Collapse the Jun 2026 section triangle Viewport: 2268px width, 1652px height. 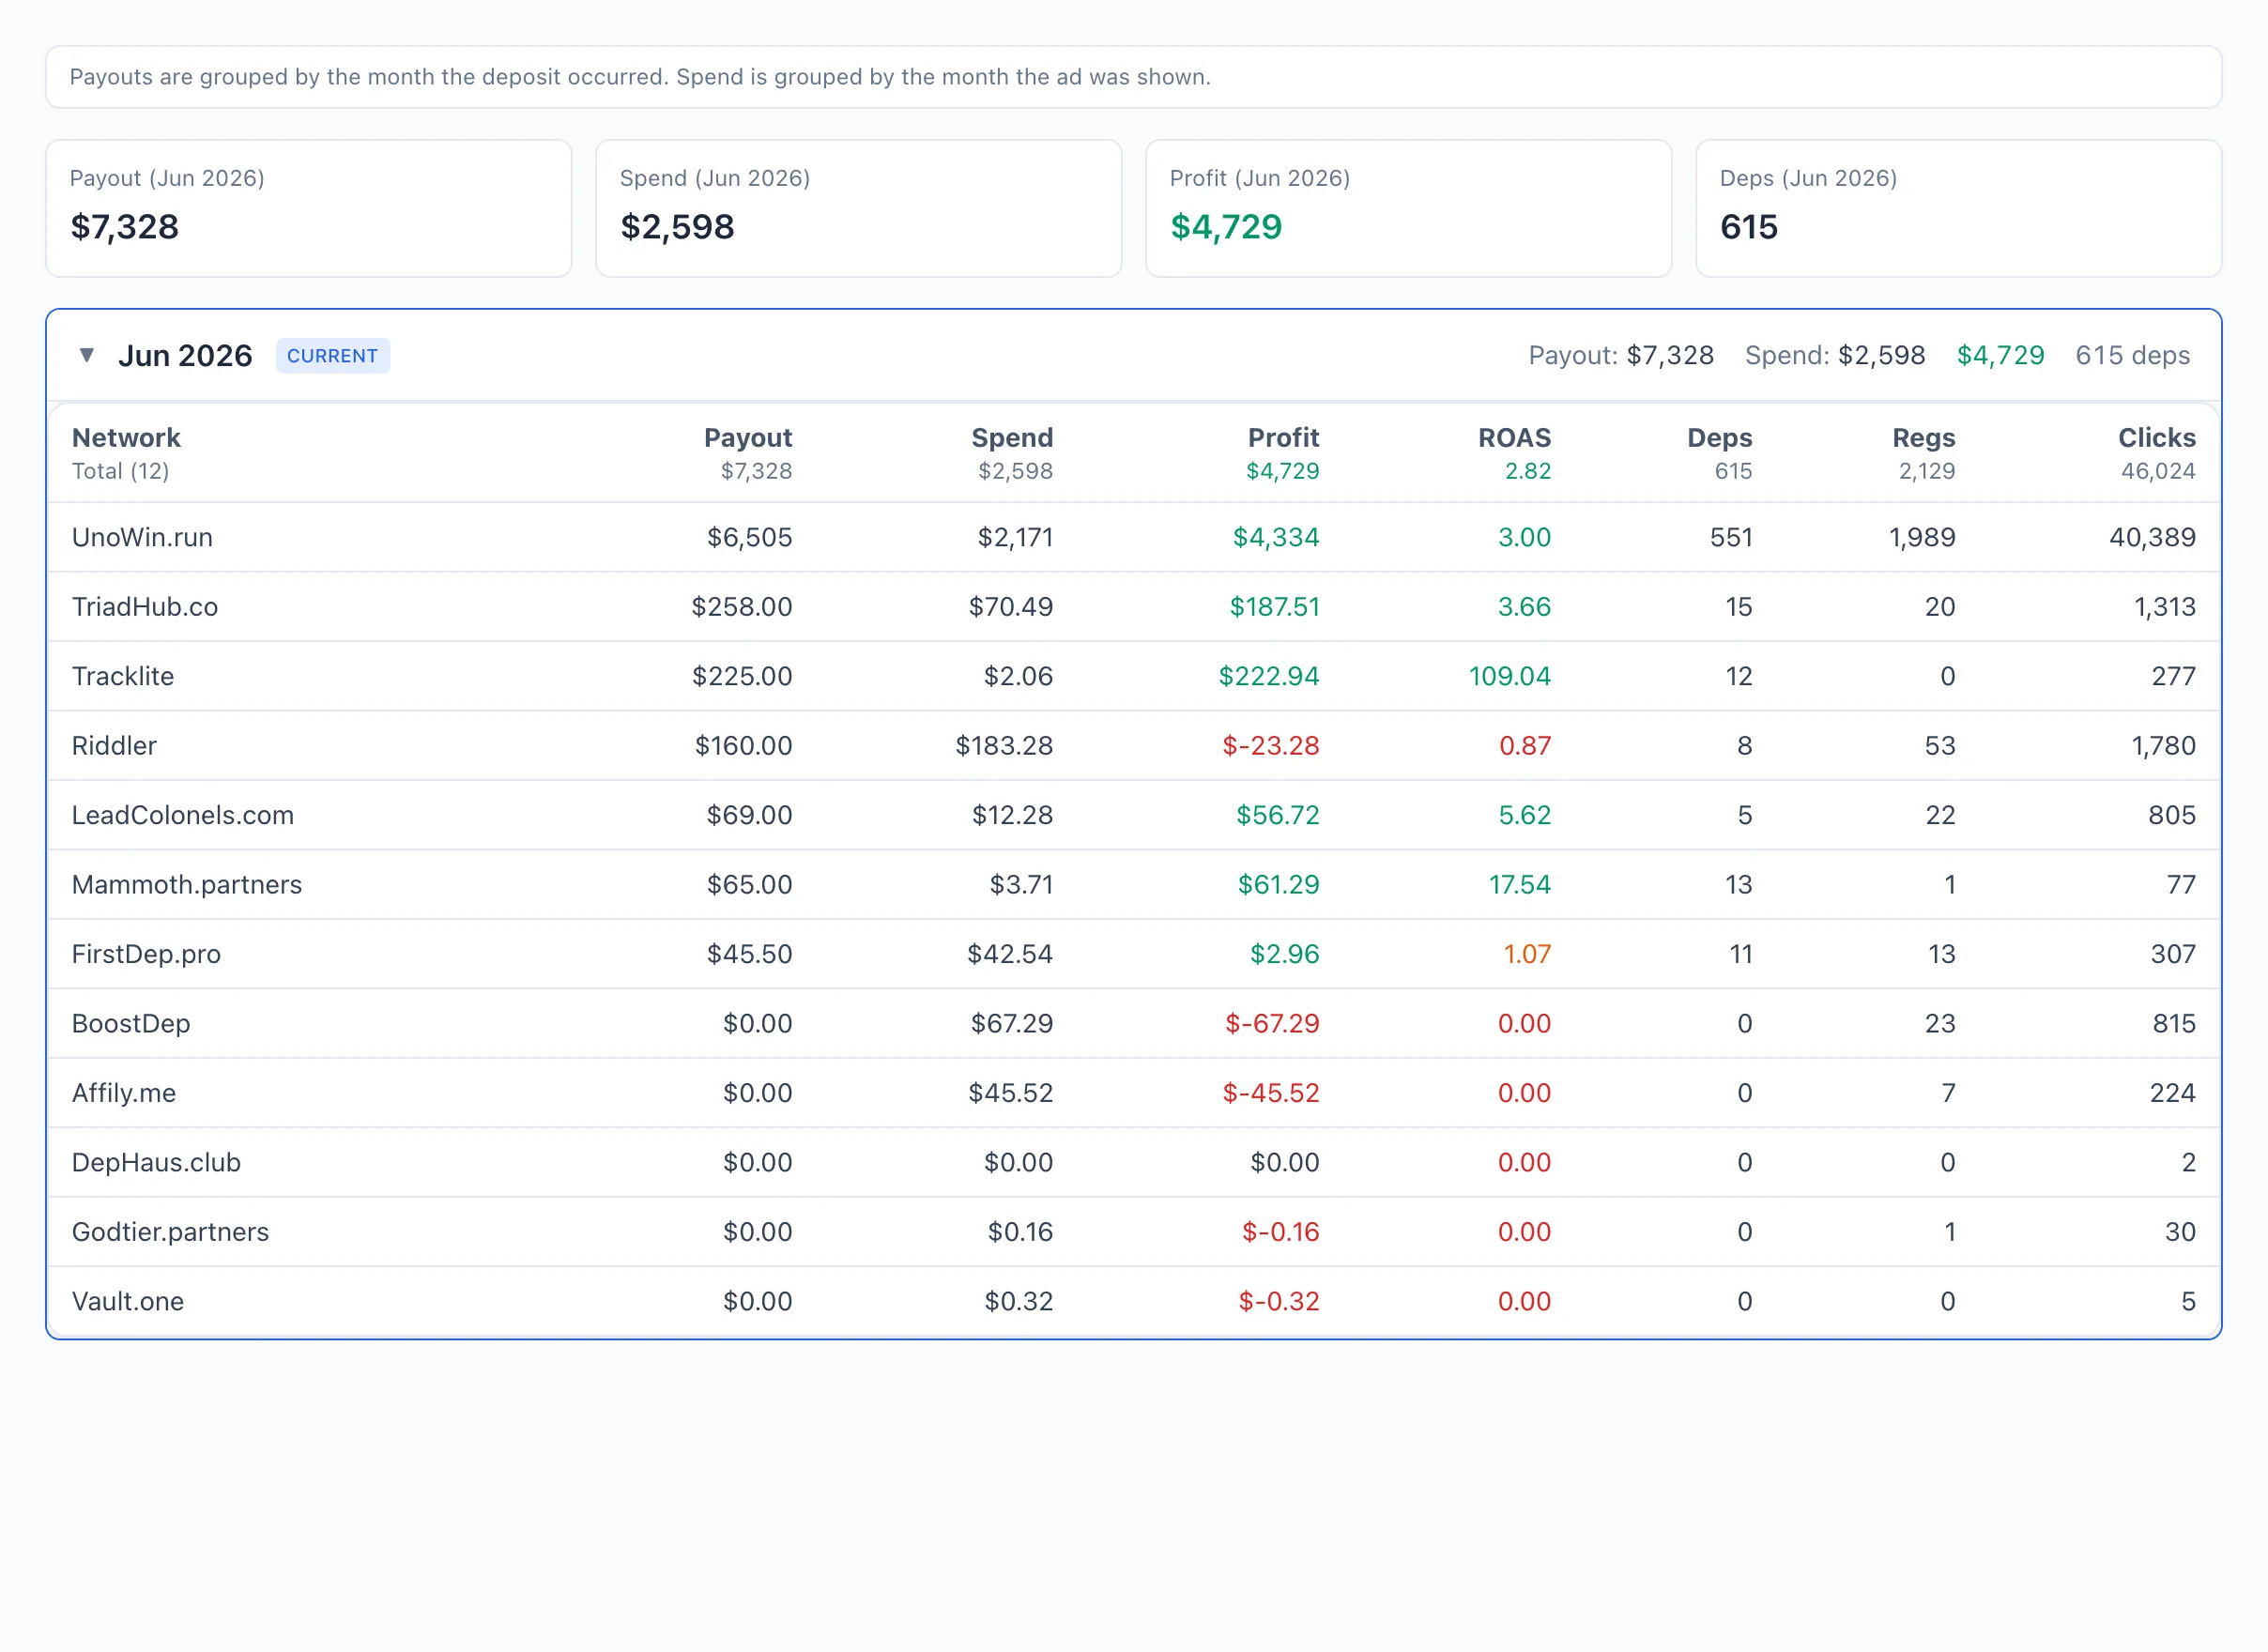pos(87,355)
